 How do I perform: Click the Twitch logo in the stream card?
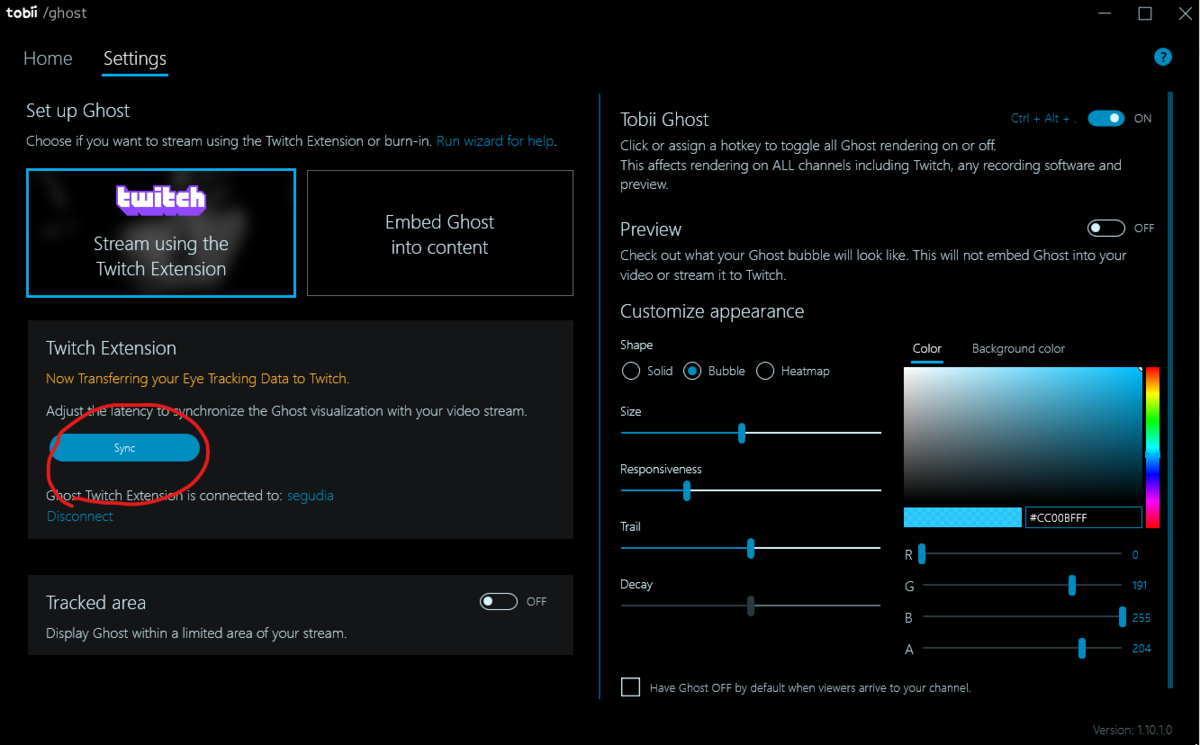tap(161, 199)
